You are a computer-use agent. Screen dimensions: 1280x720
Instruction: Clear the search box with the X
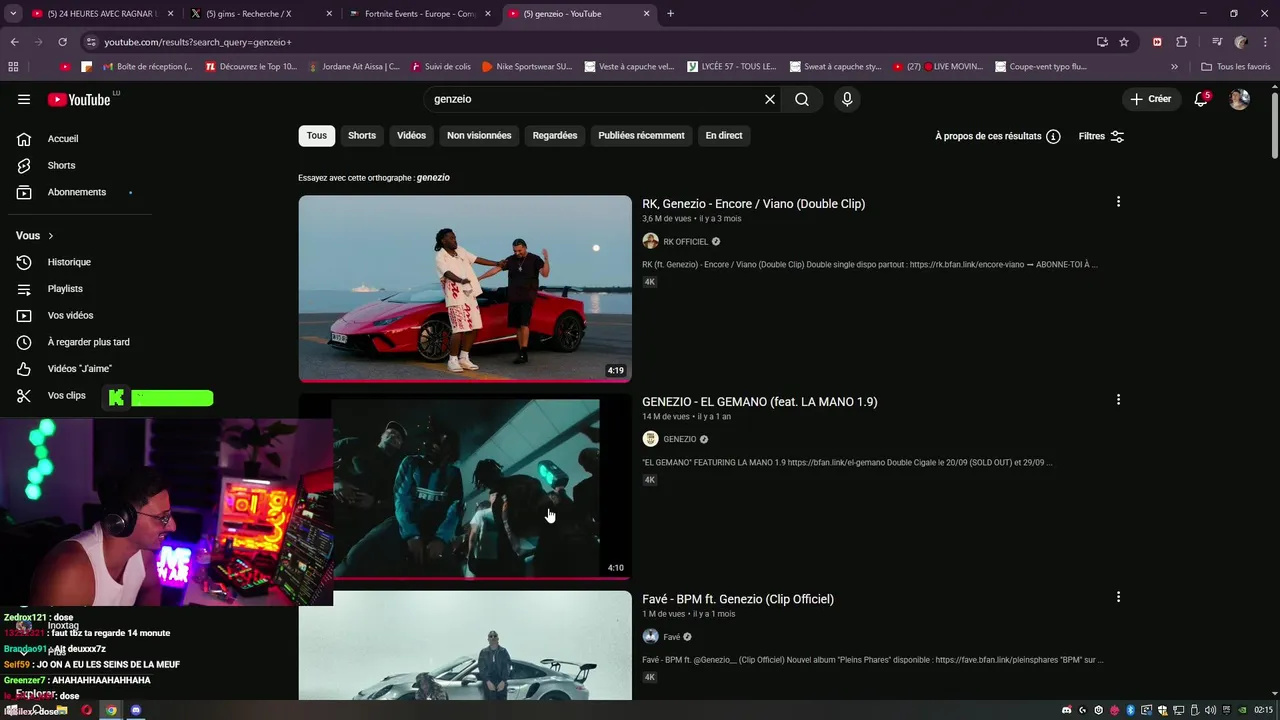coord(770,99)
